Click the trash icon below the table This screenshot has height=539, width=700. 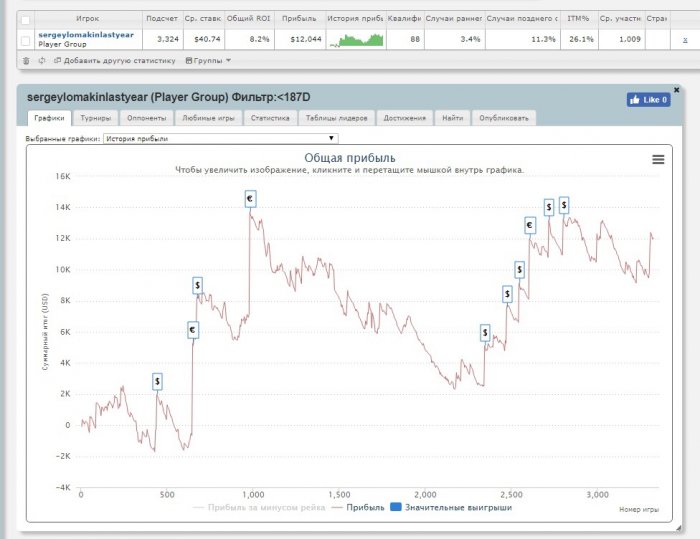tap(26, 61)
